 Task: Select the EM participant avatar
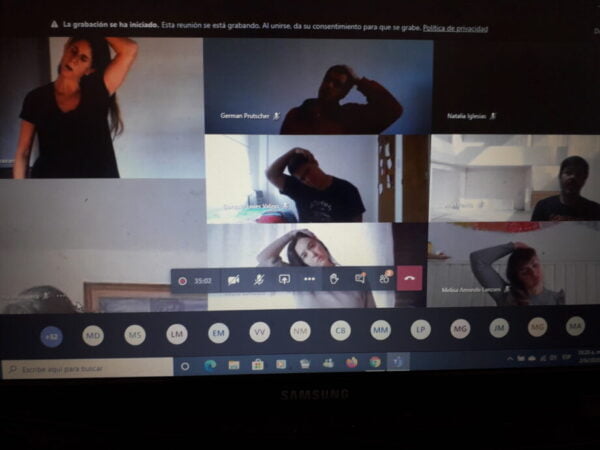tap(218, 333)
